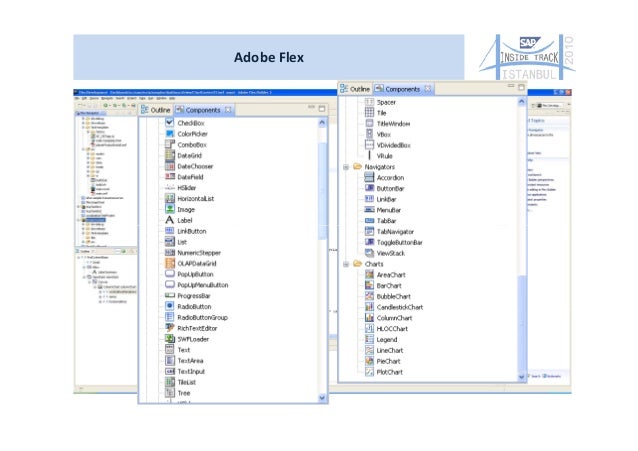
Task: Maximize the left Components panel
Action: (322, 108)
